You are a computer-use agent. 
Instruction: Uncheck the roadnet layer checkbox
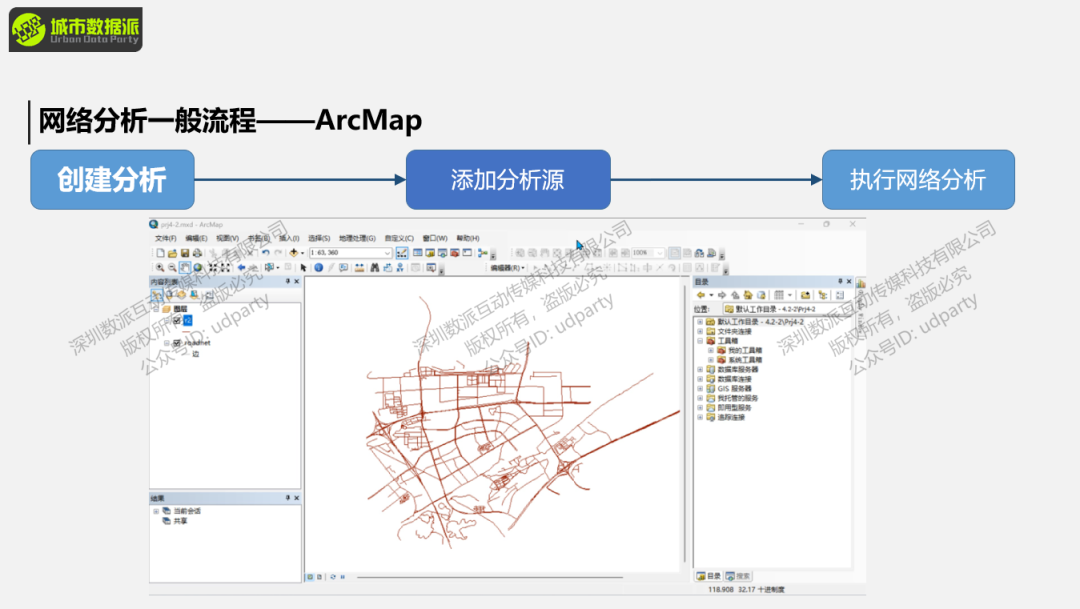coord(177,342)
